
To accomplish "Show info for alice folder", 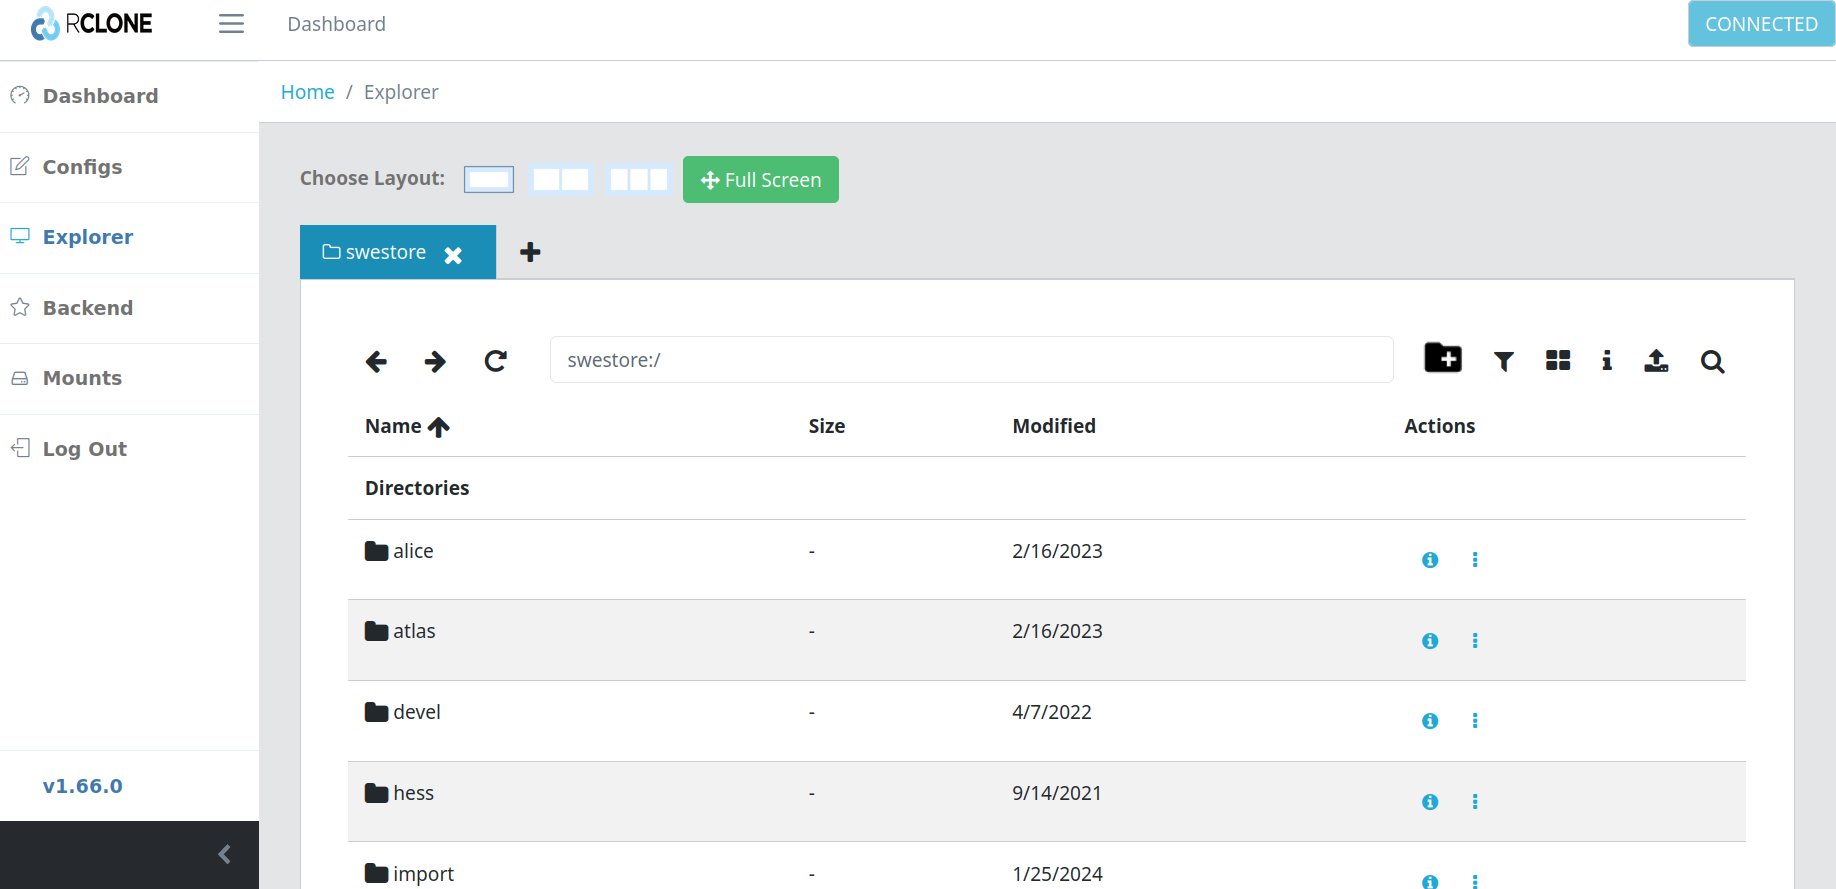I will point(1430,560).
